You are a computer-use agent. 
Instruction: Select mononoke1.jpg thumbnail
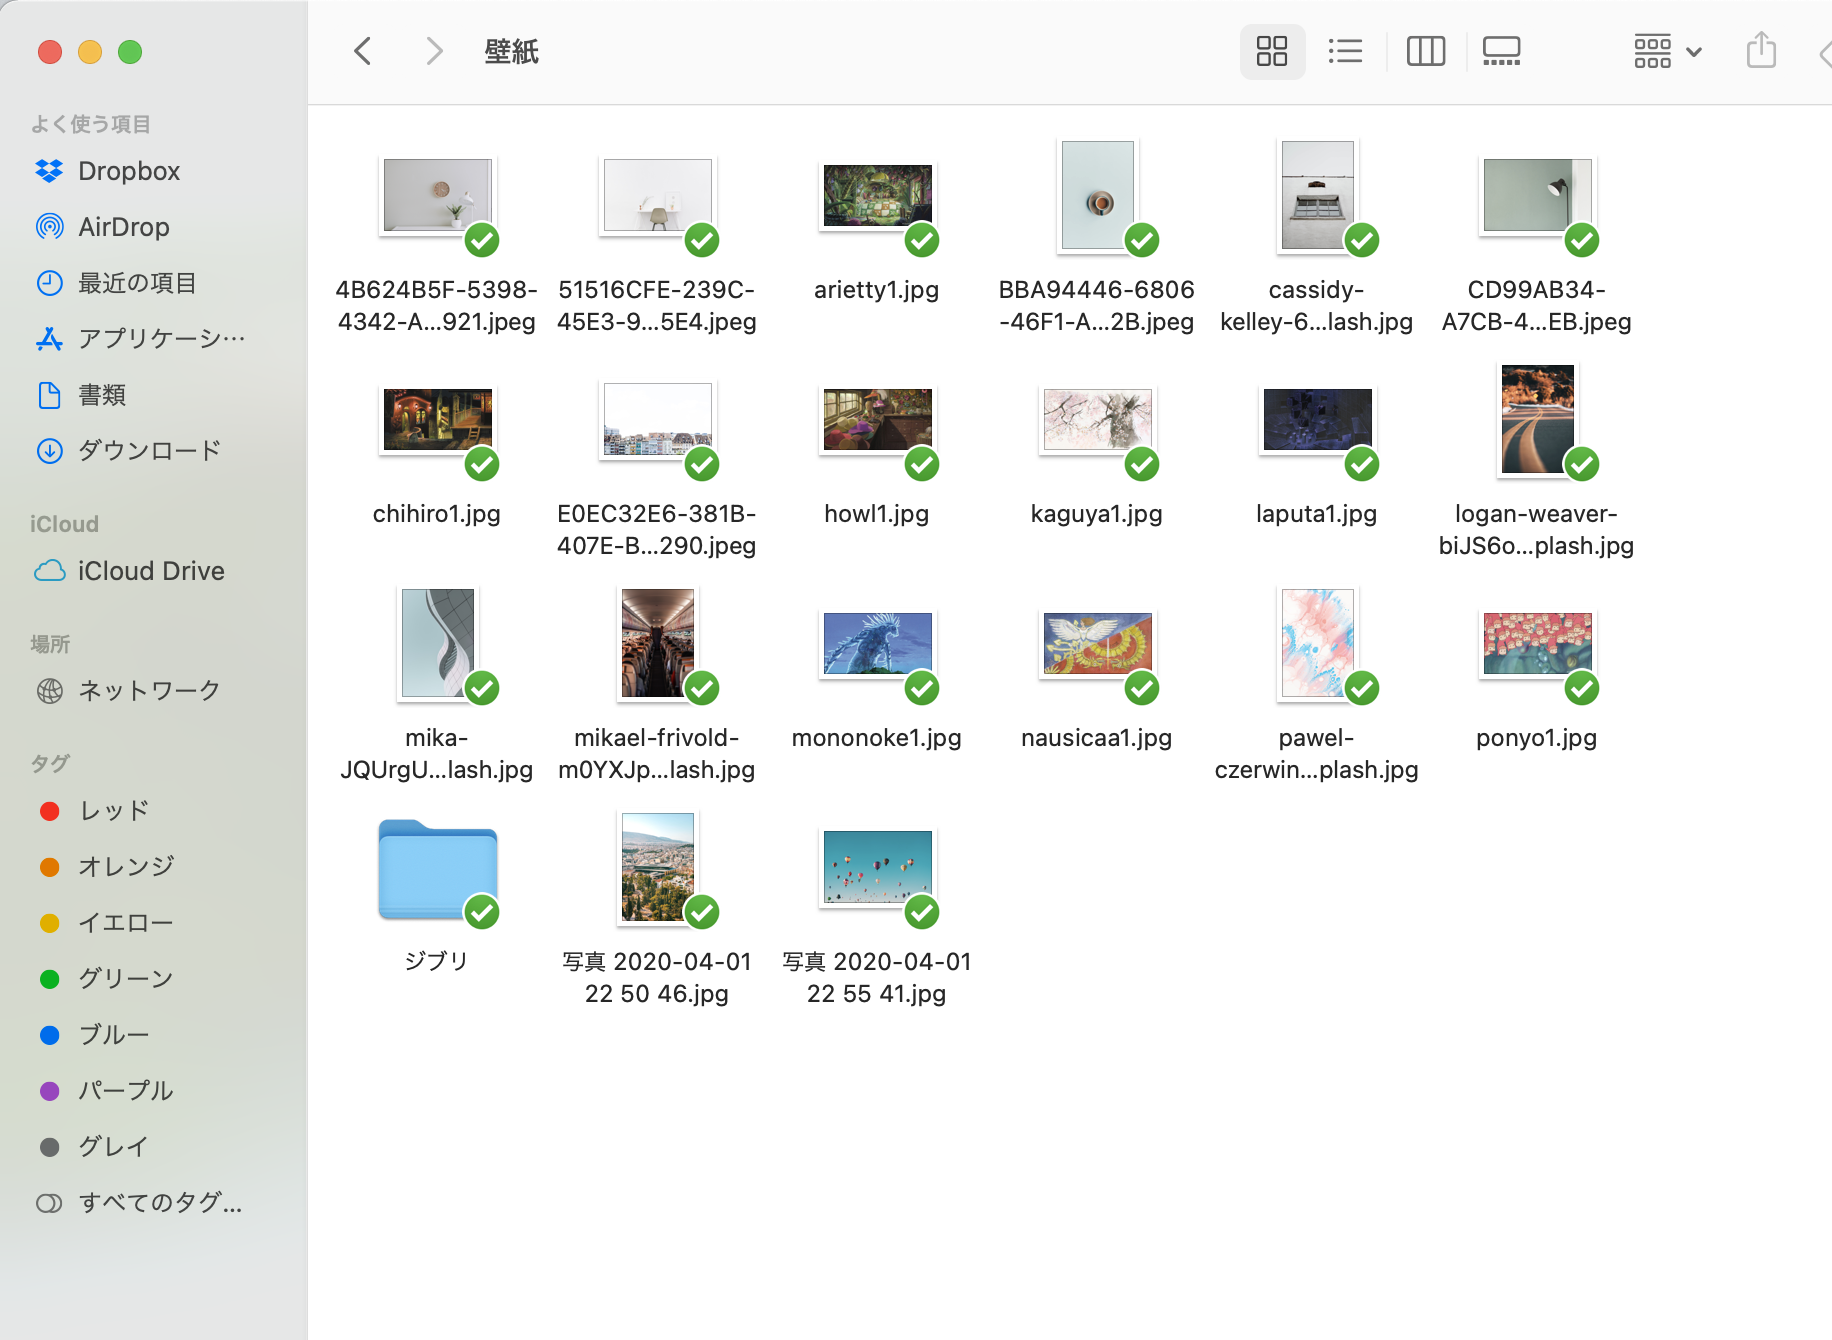click(x=877, y=643)
